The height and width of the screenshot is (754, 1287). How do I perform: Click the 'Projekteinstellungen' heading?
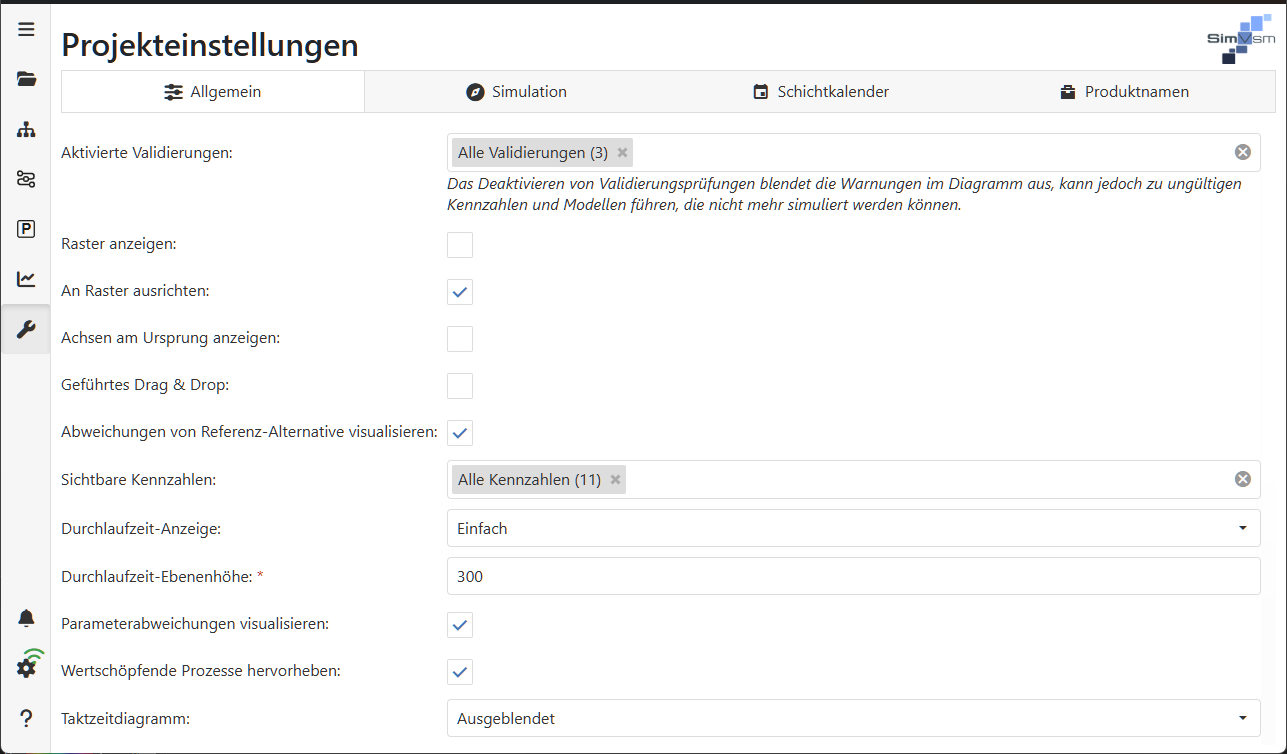click(x=210, y=45)
